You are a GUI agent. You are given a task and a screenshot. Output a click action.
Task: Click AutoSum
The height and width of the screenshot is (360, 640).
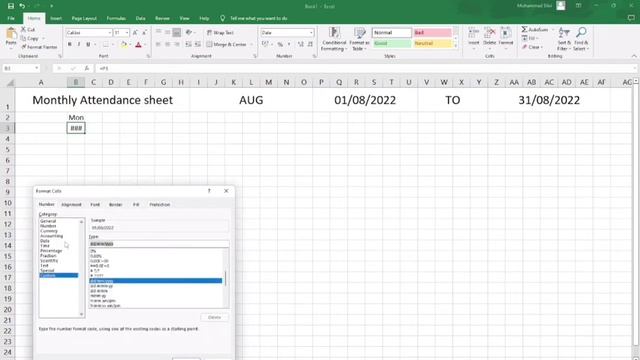point(536,29)
